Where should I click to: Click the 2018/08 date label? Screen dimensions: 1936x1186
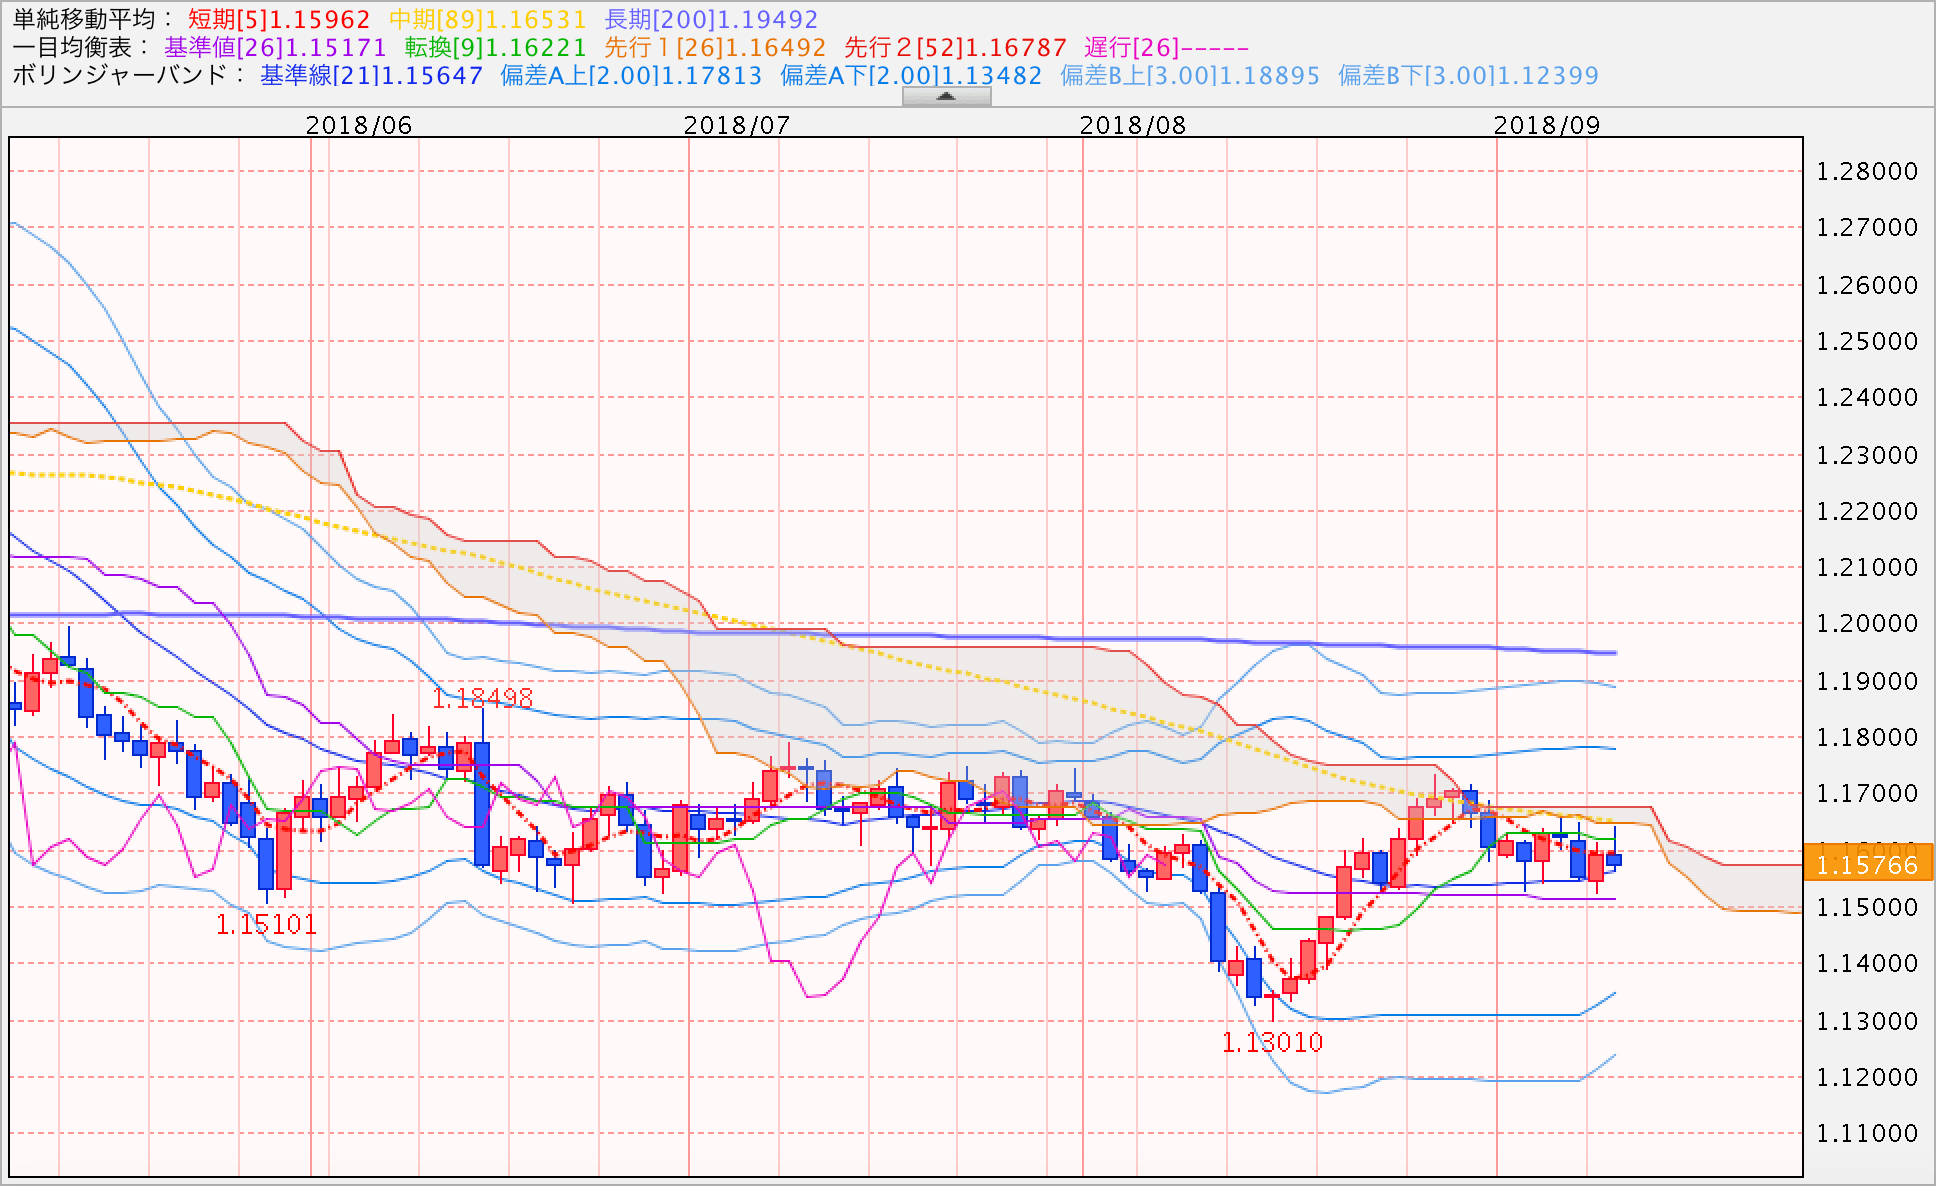tap(1132, 125)
